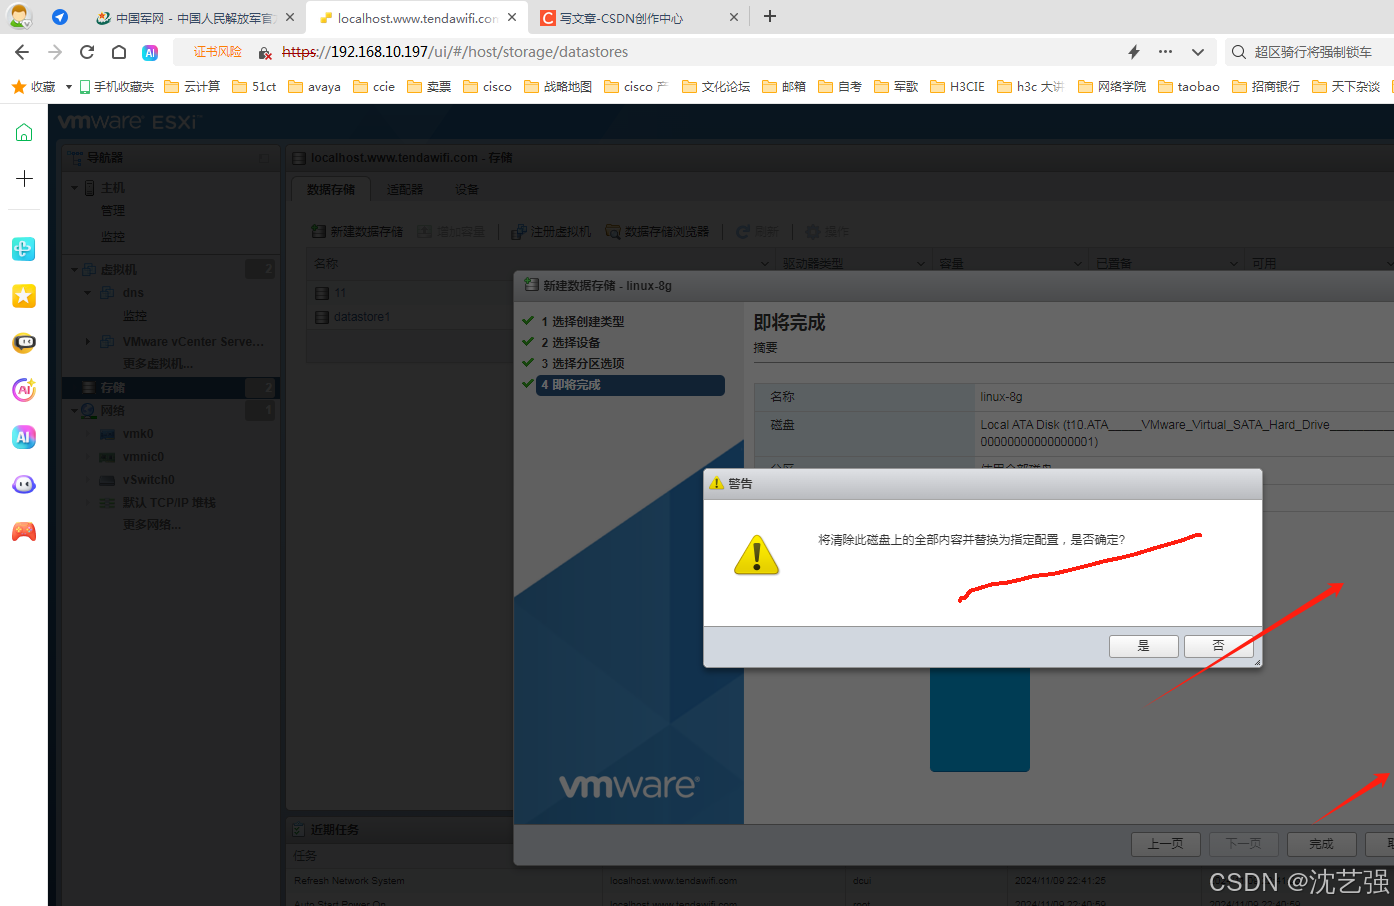Click the 下一页 wizard button
The width and height of the screenshot is (1394, 906).
[x=1244, y=844]
